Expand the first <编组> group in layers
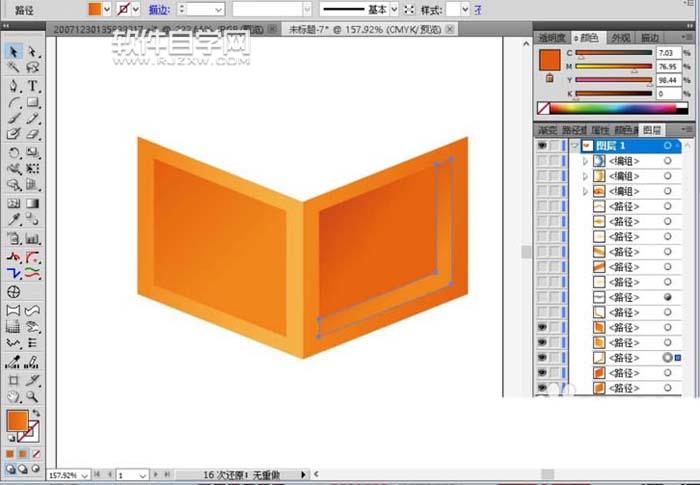Image resolution: width=700 pixels, height=485 pixels. 585,161
